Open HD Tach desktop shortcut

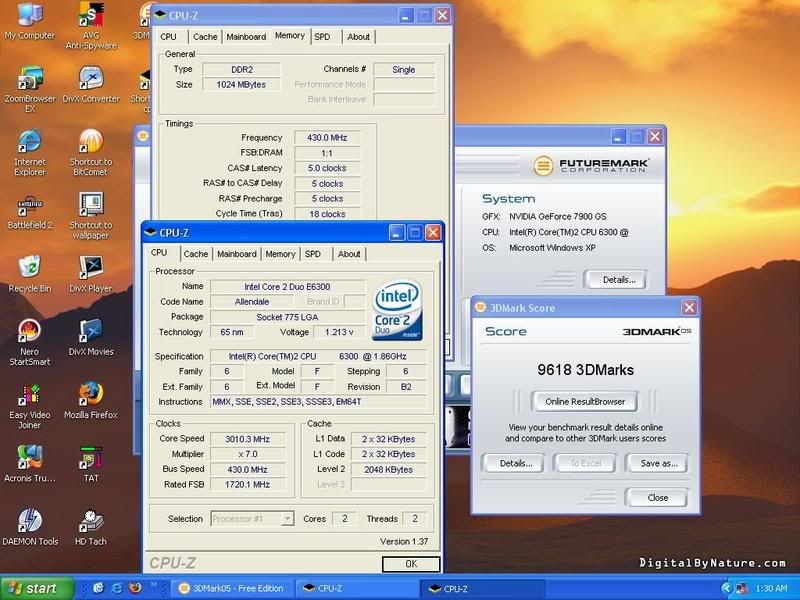click(90, 521)
